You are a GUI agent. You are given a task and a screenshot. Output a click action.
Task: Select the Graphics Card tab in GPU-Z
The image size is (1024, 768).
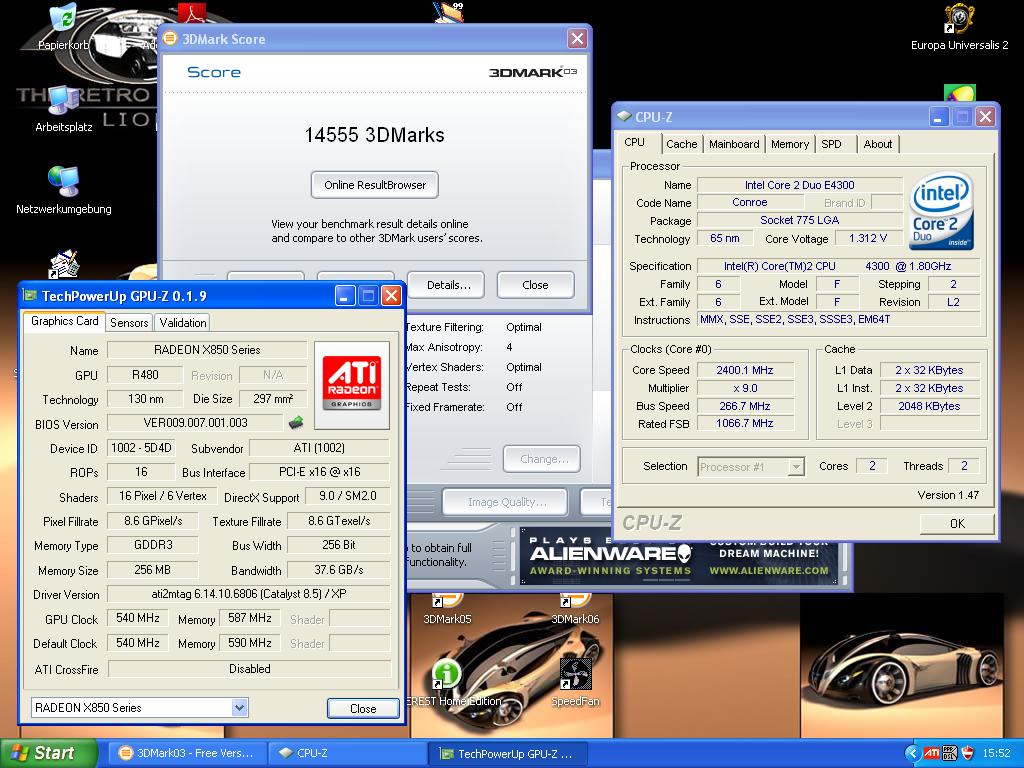(64, 321)
